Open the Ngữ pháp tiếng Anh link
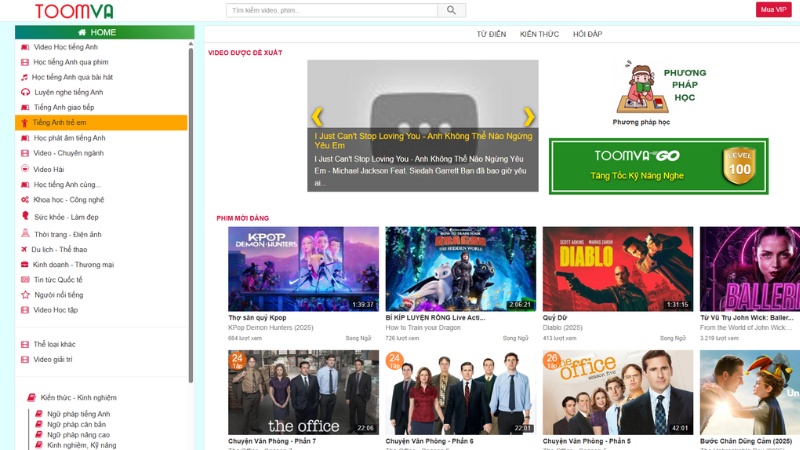 (x=78, y=414)
